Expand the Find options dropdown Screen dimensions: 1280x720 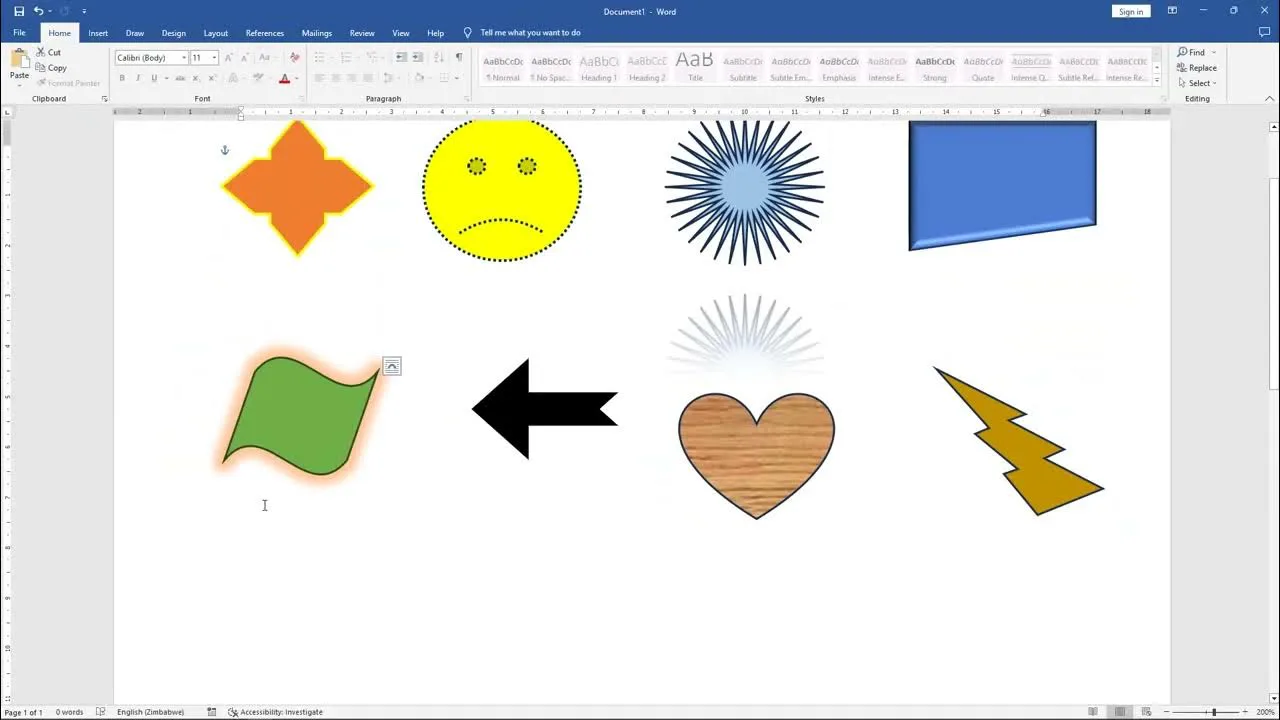coord(1212,52)
